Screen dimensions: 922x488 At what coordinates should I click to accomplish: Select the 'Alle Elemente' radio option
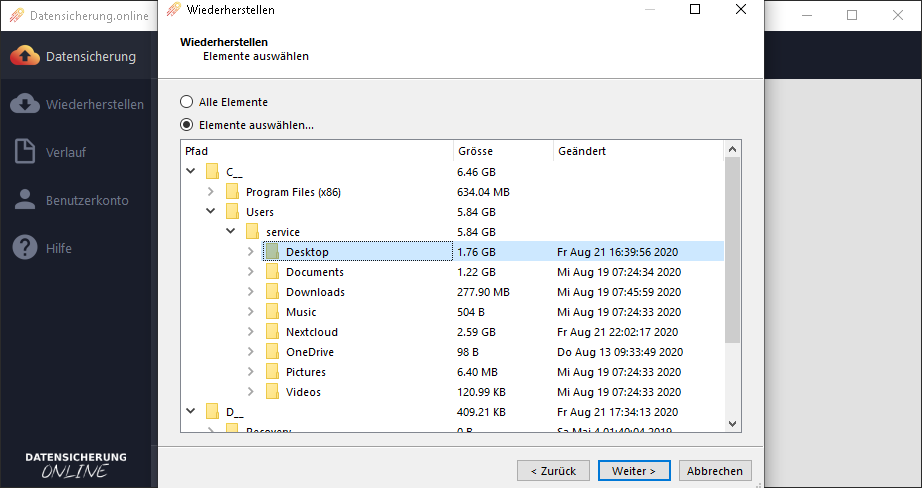tap(186, 102)
